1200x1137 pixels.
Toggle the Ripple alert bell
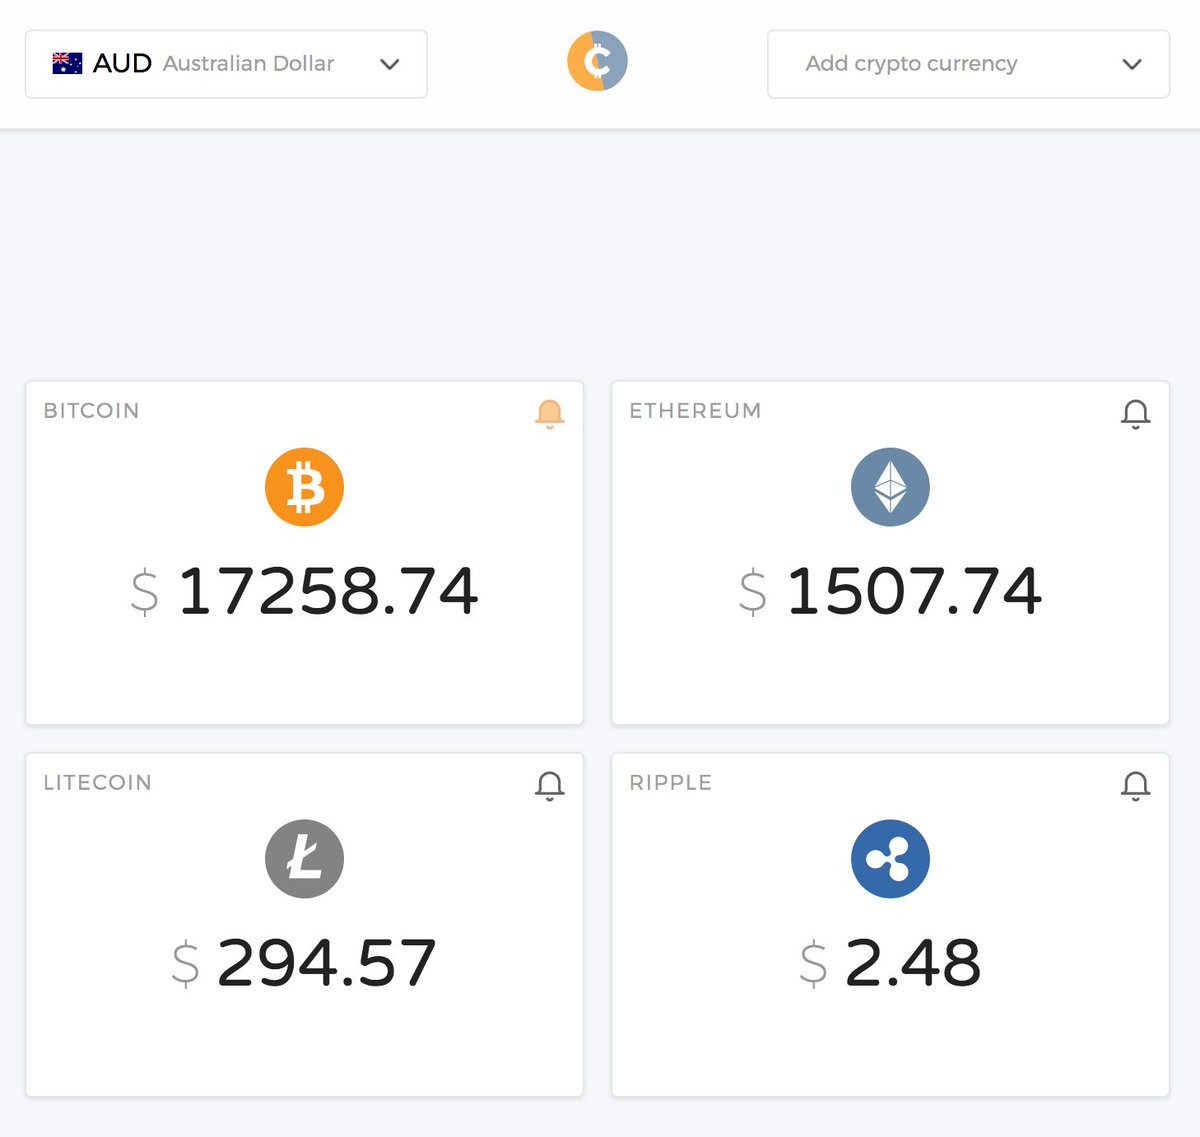[x=1135, y=785]
